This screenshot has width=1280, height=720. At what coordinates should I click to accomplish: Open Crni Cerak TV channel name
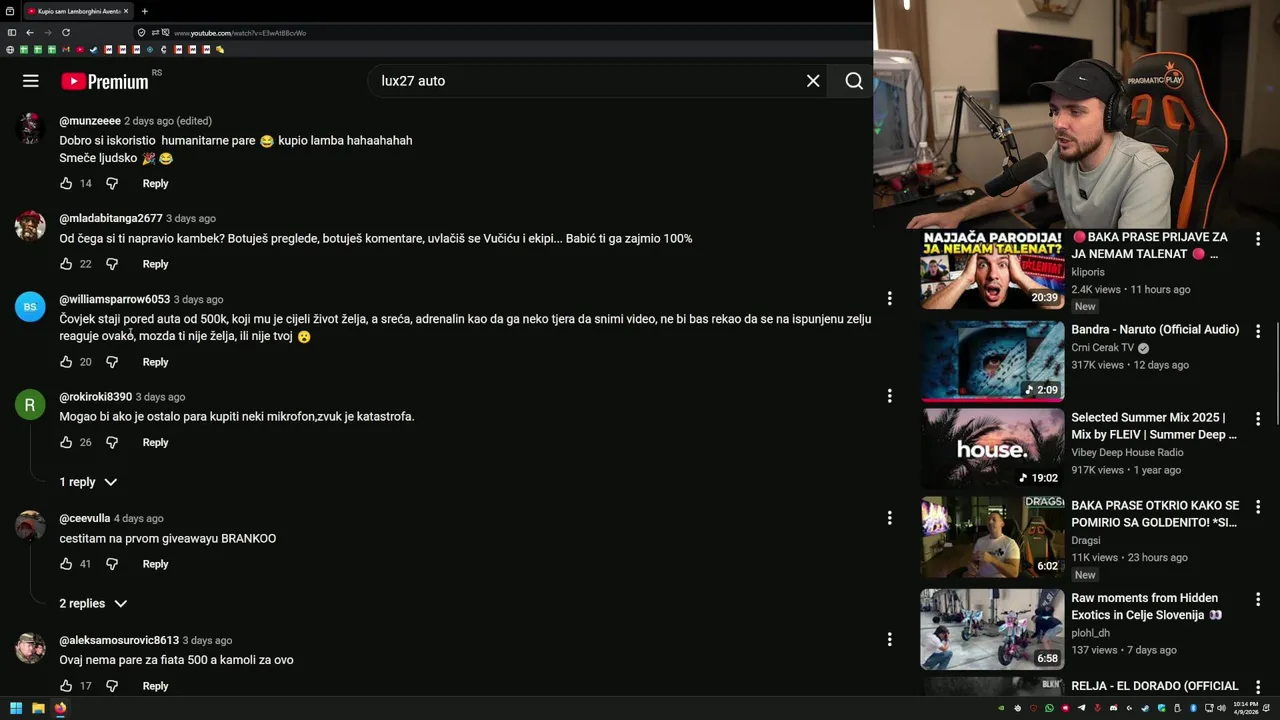[1103, 348]
